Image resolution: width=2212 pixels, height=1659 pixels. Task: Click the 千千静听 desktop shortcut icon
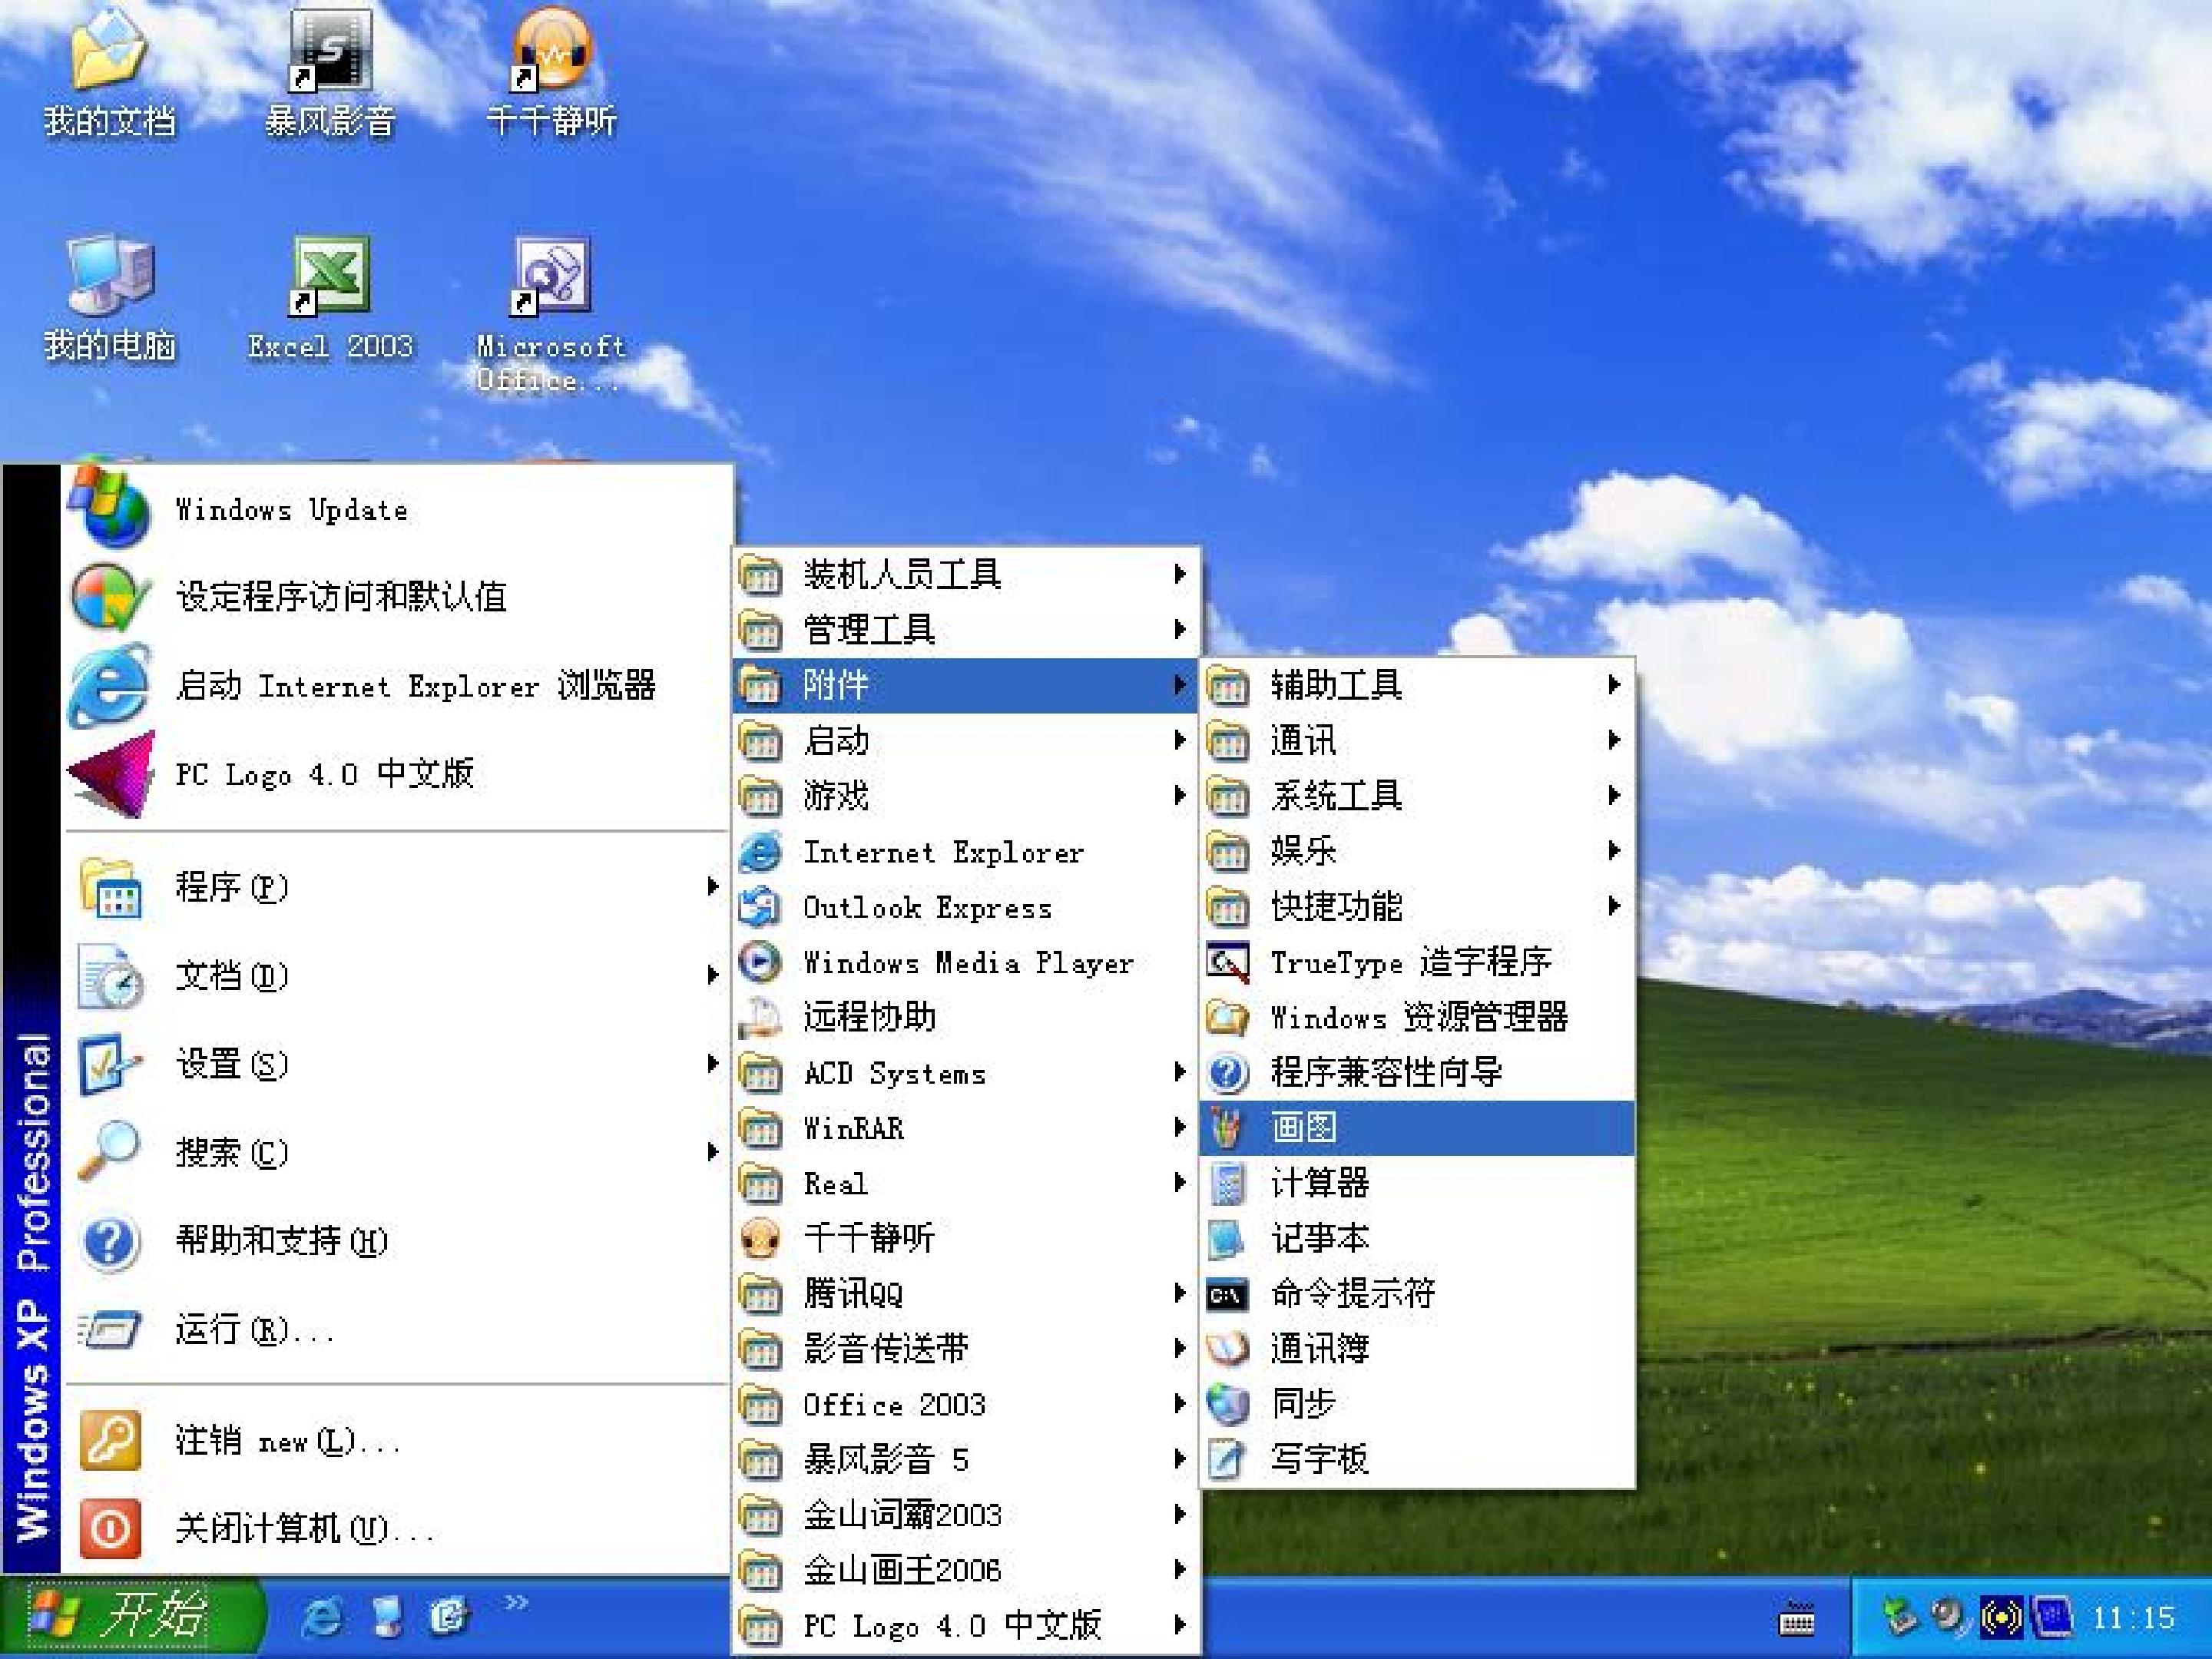[551, 75]
